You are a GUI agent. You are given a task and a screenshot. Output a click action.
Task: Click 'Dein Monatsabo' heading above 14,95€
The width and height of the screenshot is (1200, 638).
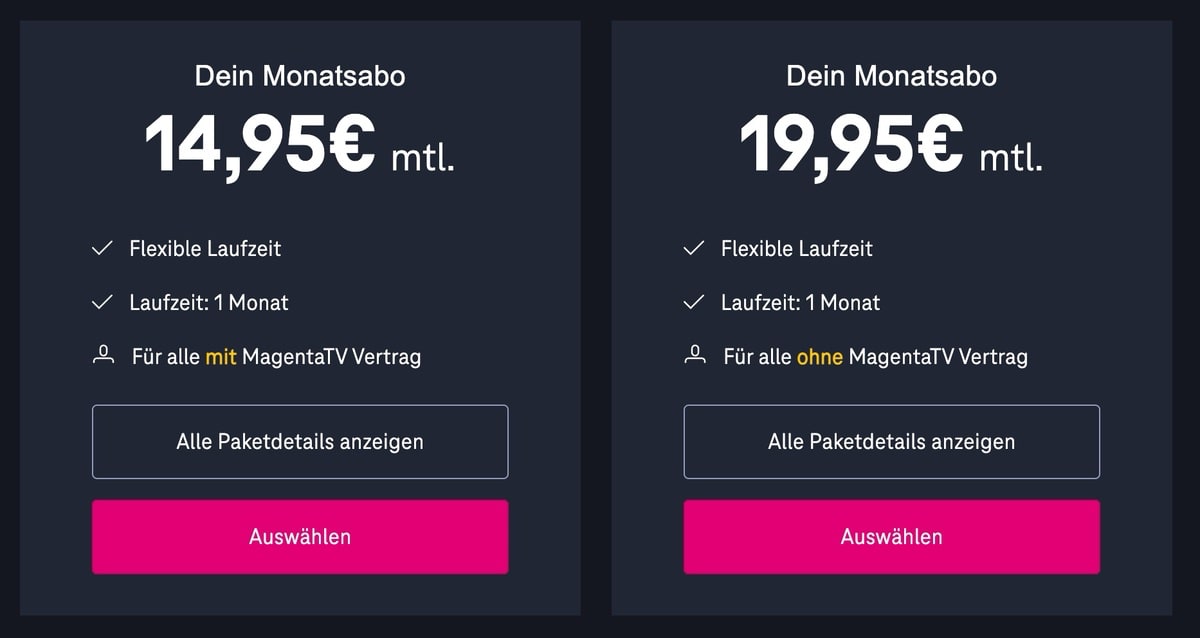point(300,76)
